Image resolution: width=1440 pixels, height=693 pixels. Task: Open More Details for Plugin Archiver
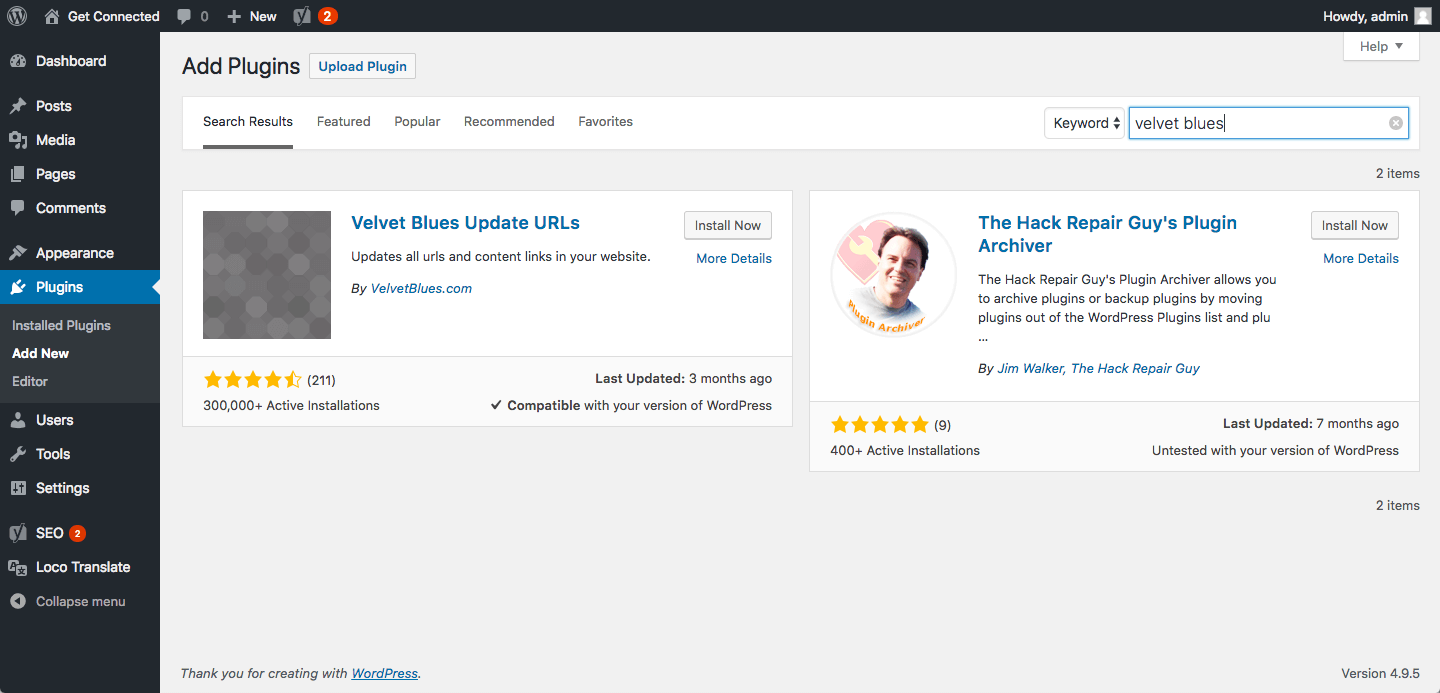pyautogui.click(x=1361, y=258)
